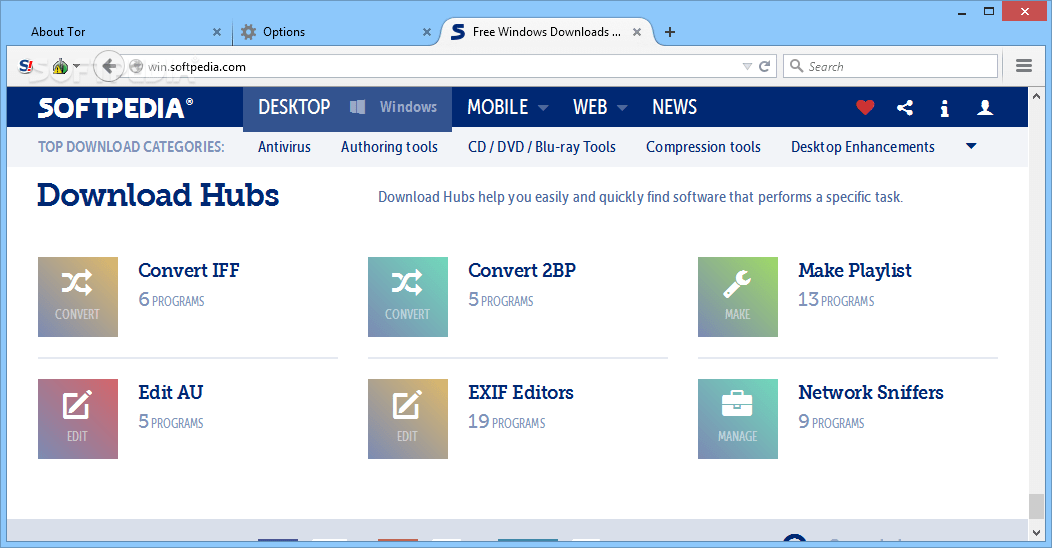Open the Authoring tools category
1052x548 pixels.
click(389, 147)
